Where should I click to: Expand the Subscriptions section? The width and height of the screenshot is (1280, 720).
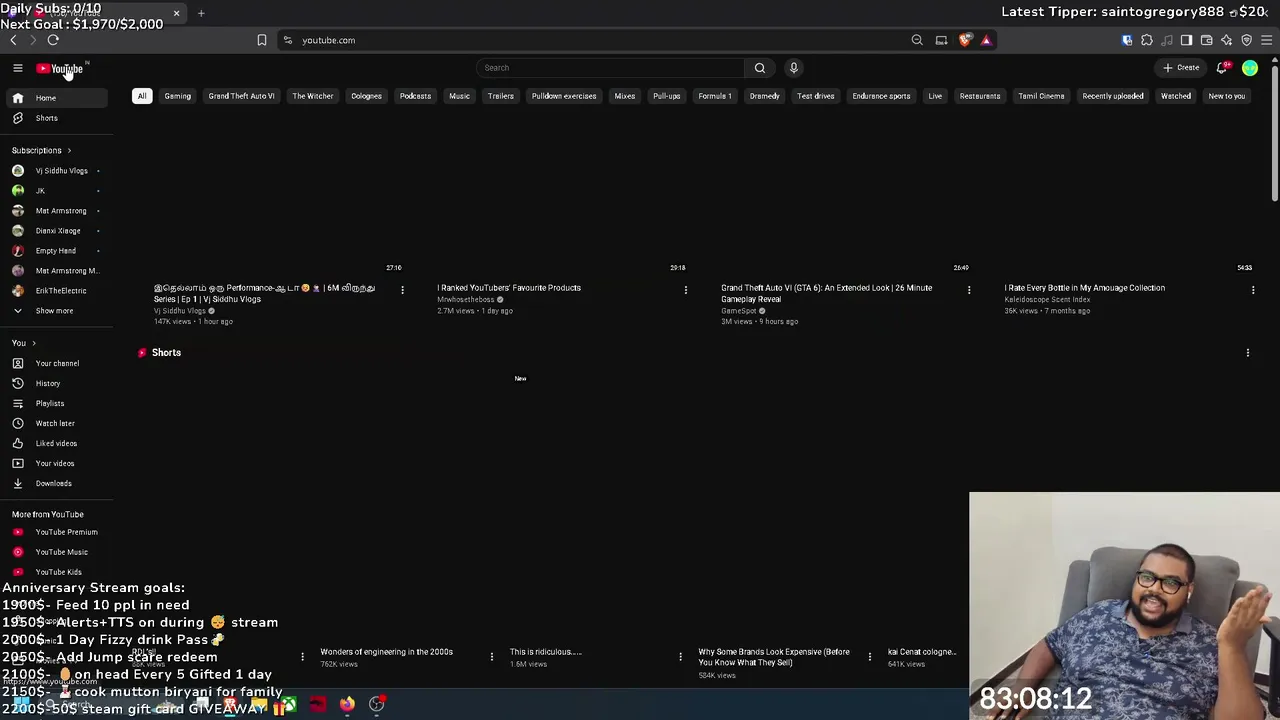pyautogui.click(x=42, y=150)
